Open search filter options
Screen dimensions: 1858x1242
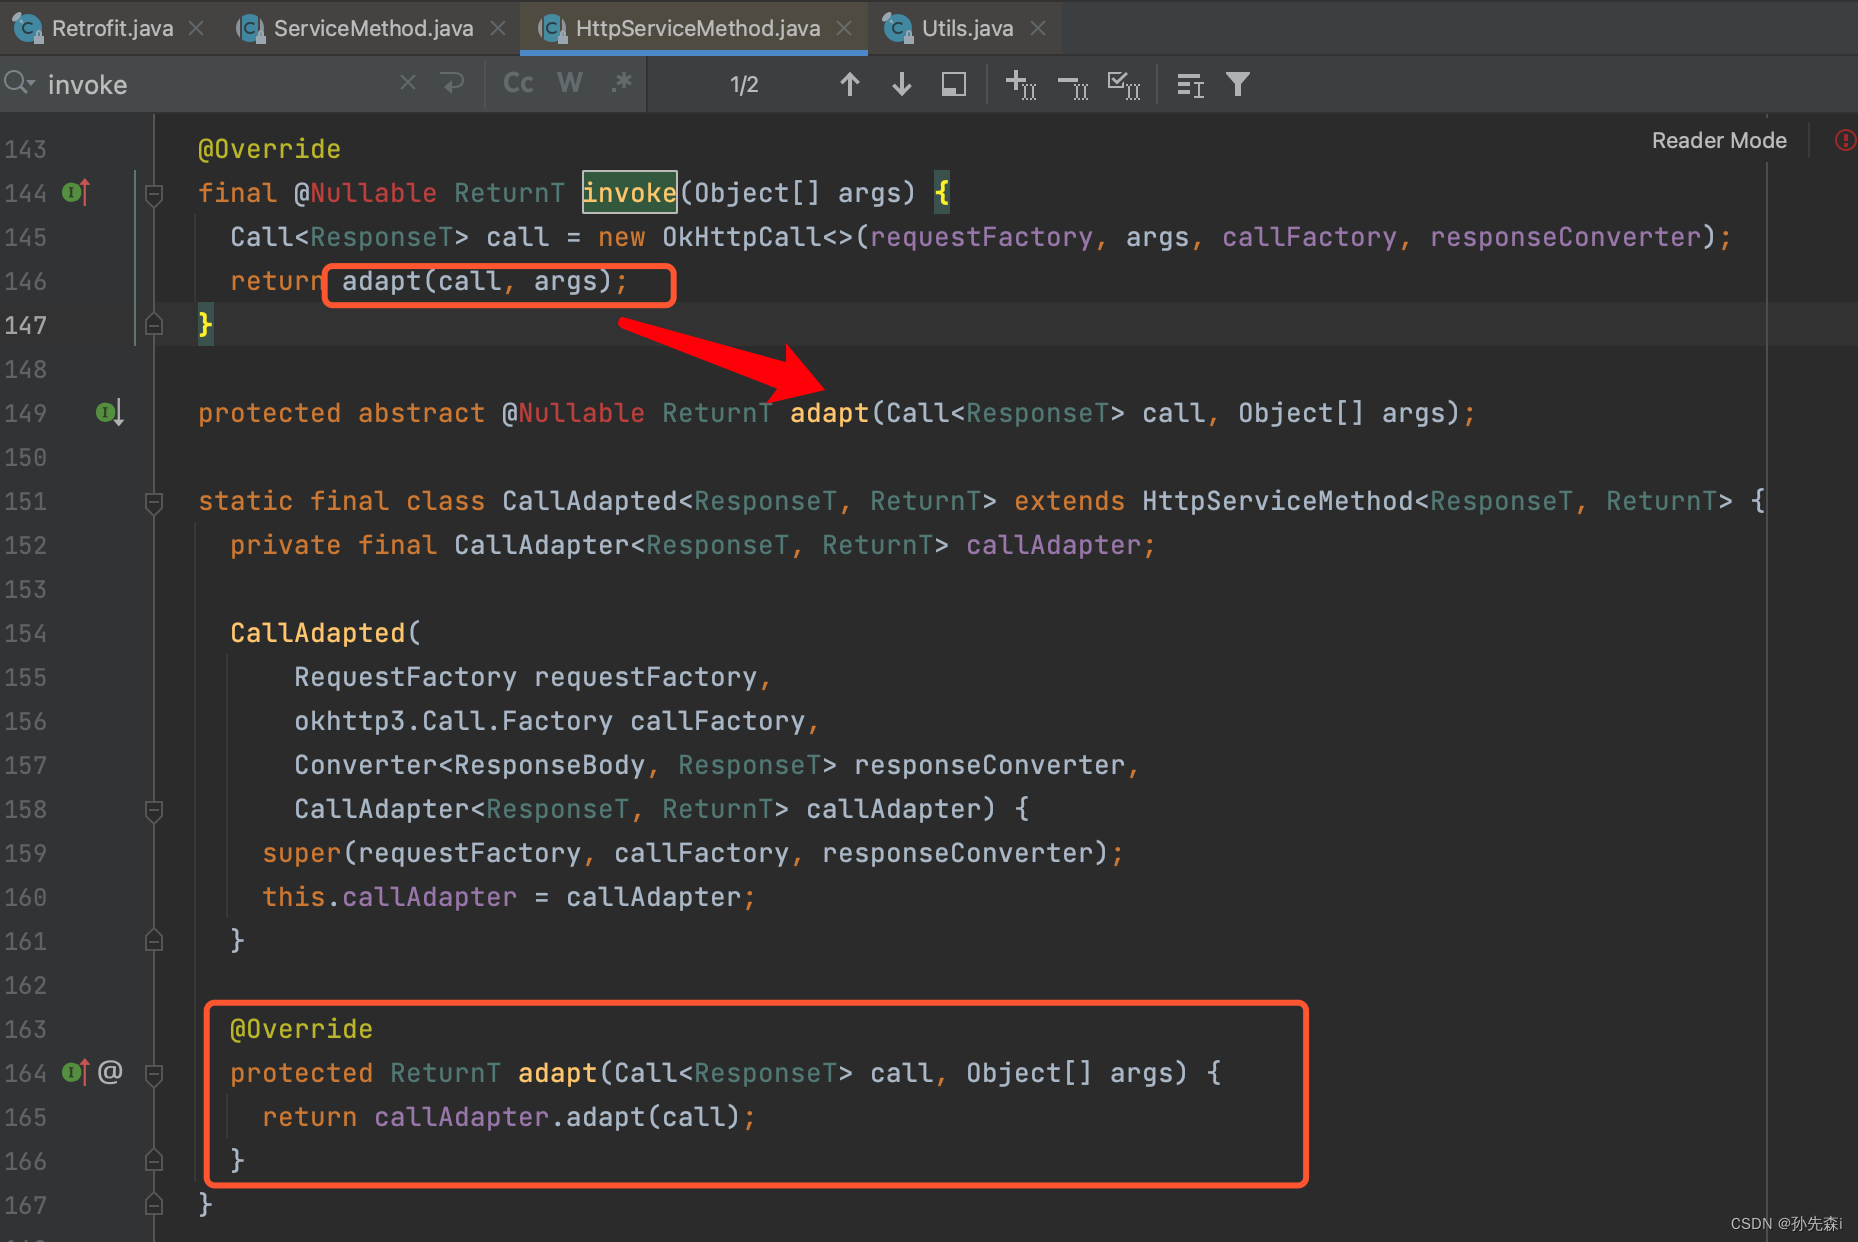[x=1238, y=84]
